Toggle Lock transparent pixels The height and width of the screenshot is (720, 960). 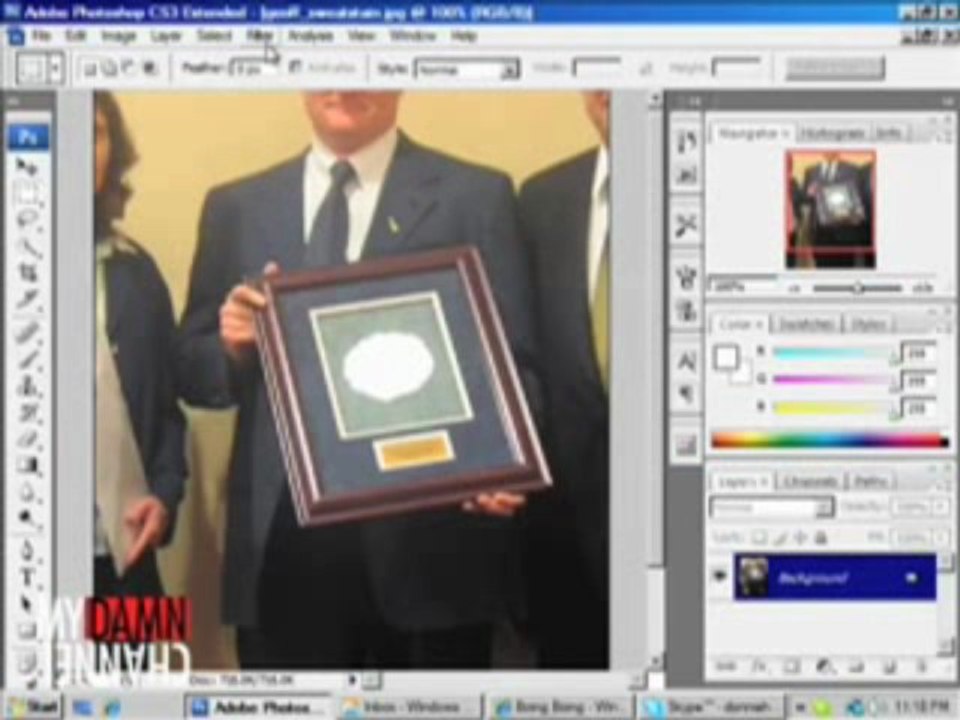(x=759, y=538)
